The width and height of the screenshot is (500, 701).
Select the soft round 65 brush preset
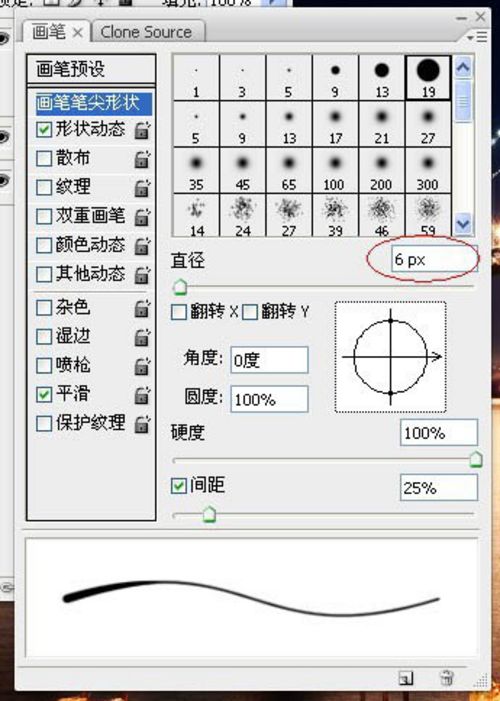pyautogui.click(x=289, y=170)
